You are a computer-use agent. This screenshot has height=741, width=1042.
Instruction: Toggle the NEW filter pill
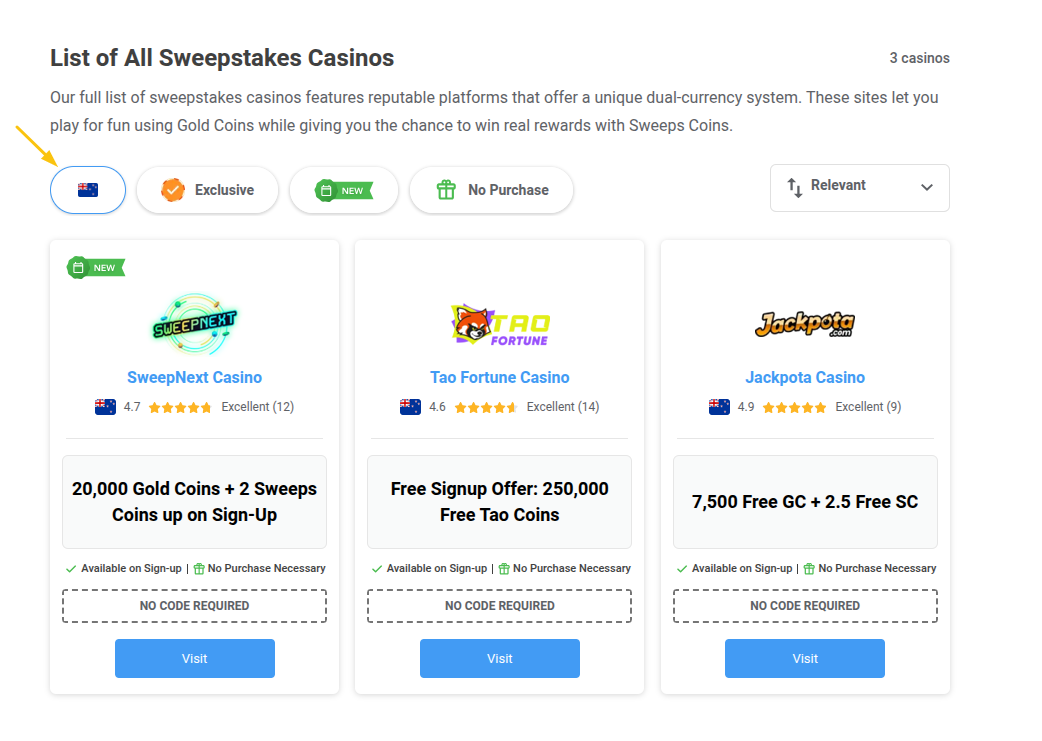[x=344, y=189]
